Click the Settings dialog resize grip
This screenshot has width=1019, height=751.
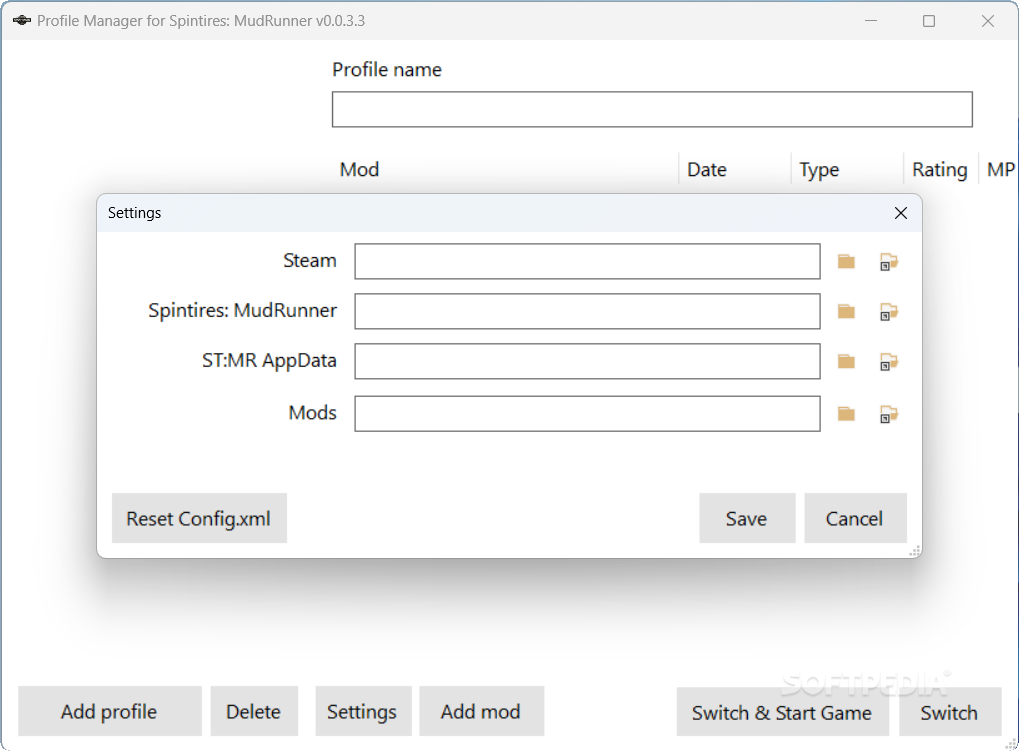coord(914,551)
